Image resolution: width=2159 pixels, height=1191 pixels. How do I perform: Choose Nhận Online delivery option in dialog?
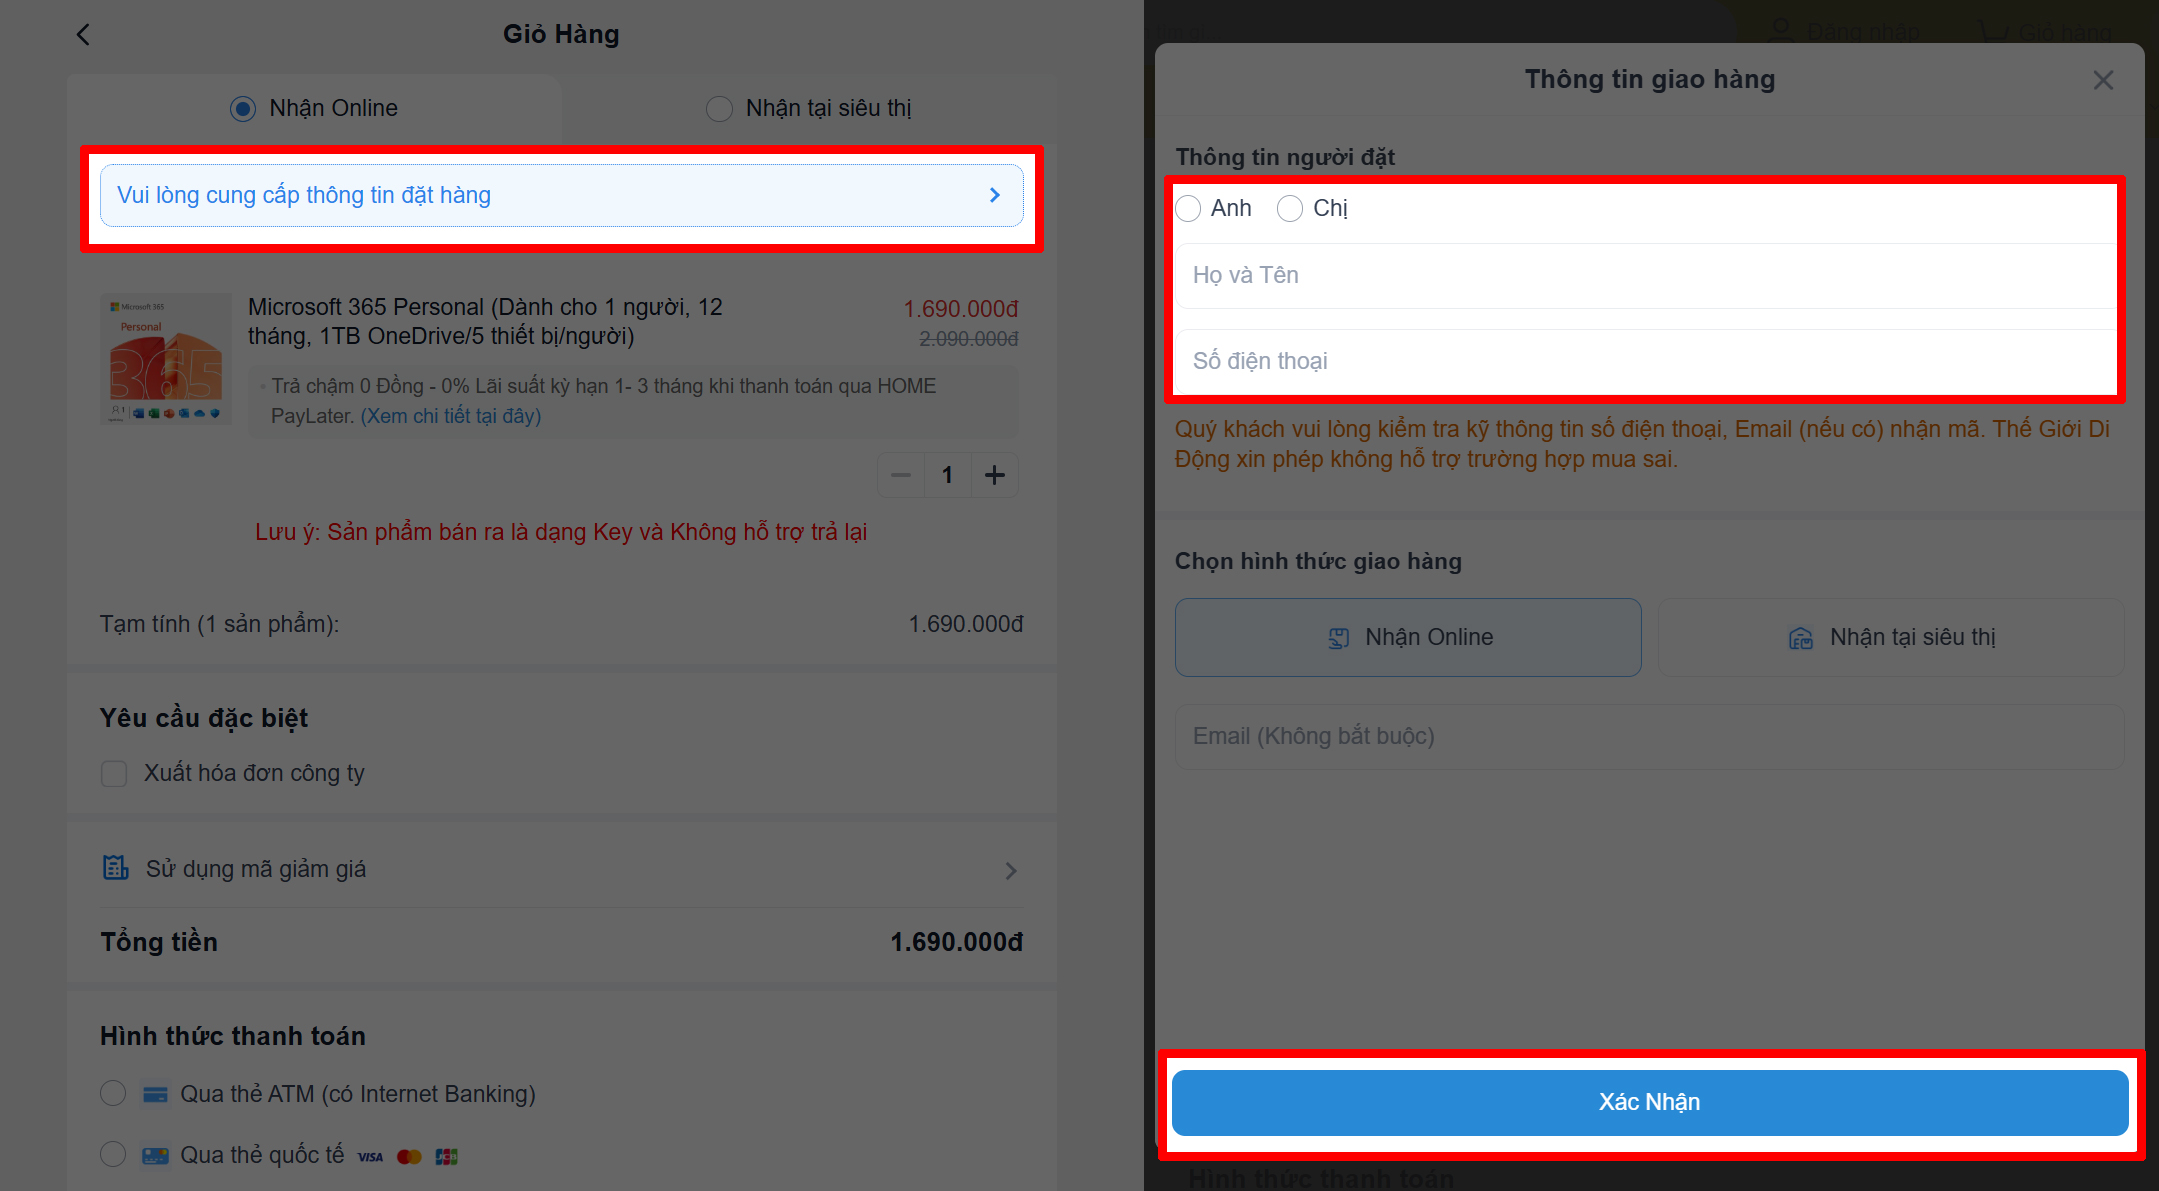(x=1408, y=638)
